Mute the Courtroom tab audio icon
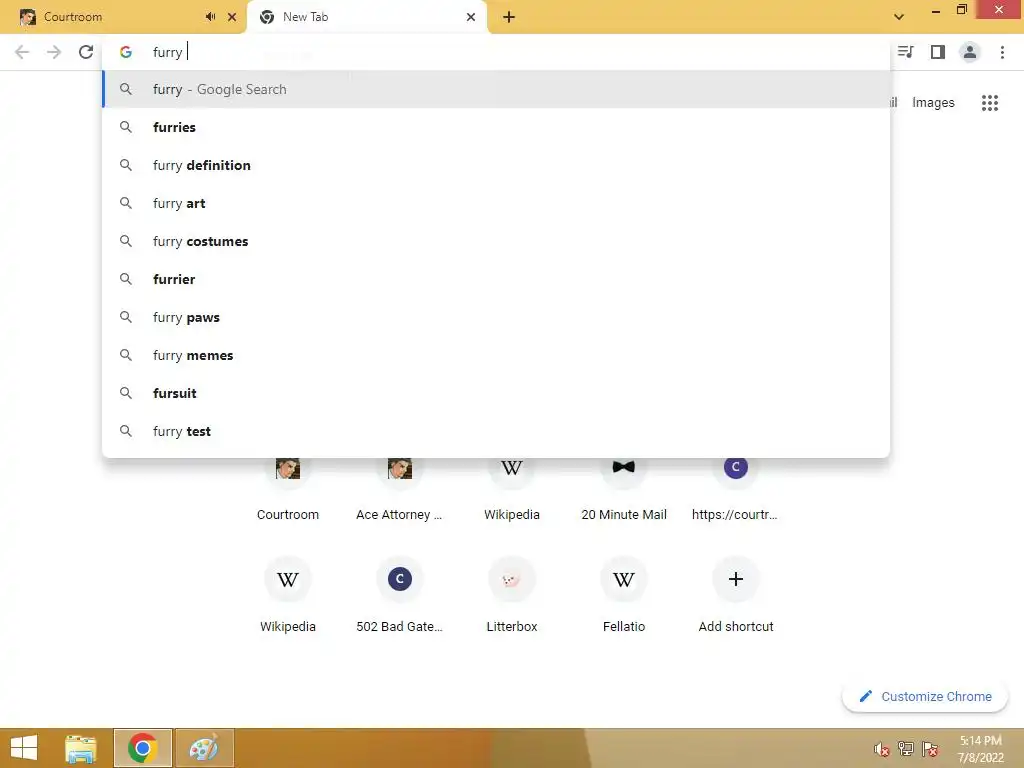Viewport: 1024px width, 768px height. pyautogui.click(x=210, y=17)
